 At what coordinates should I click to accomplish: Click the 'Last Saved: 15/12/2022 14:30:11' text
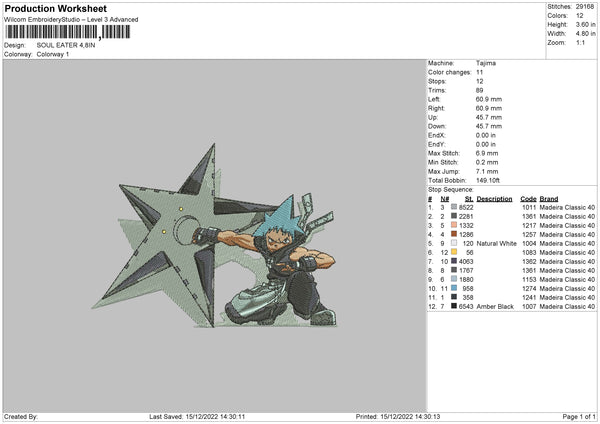point(197,417)
